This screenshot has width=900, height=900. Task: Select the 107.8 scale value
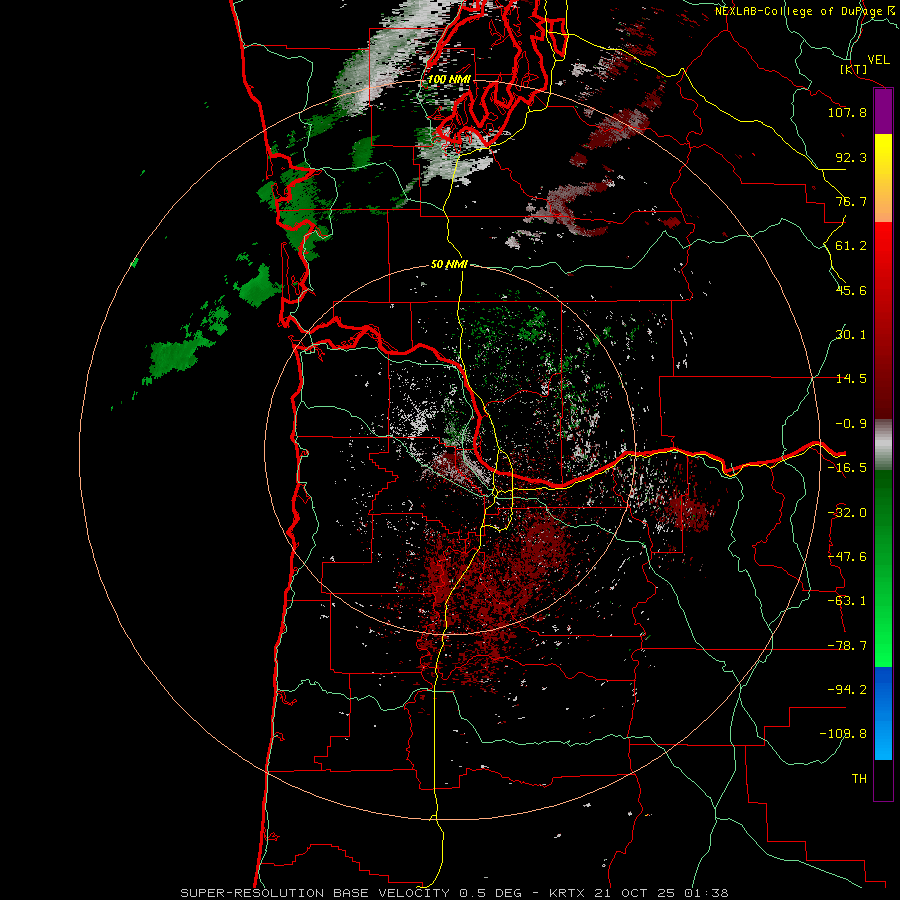(x=847, y=112)
